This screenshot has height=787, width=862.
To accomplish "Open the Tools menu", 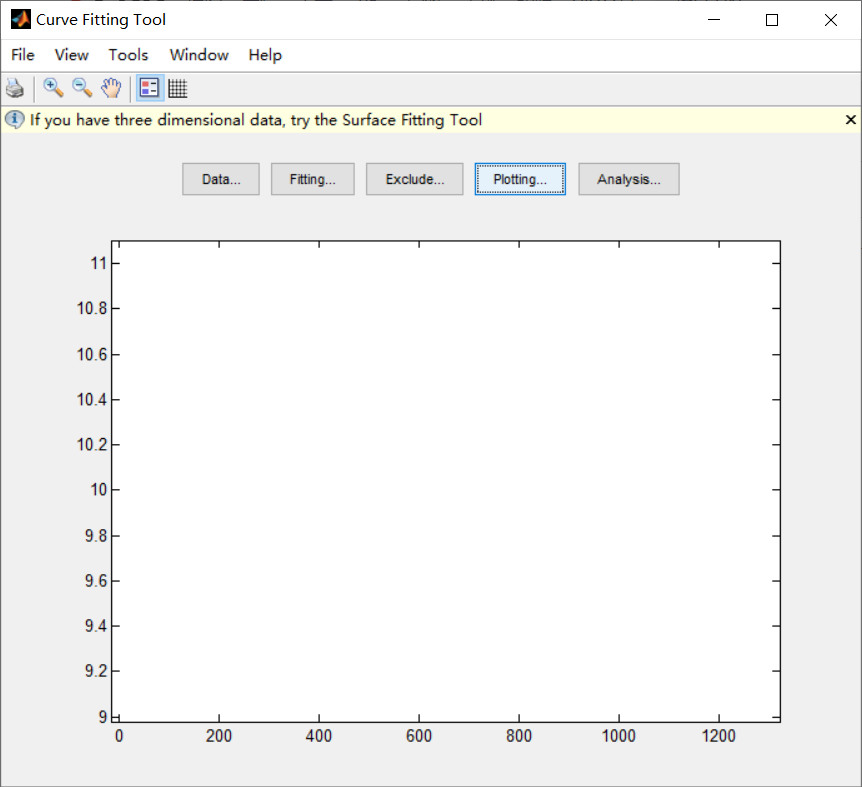I will coord(128,55).
